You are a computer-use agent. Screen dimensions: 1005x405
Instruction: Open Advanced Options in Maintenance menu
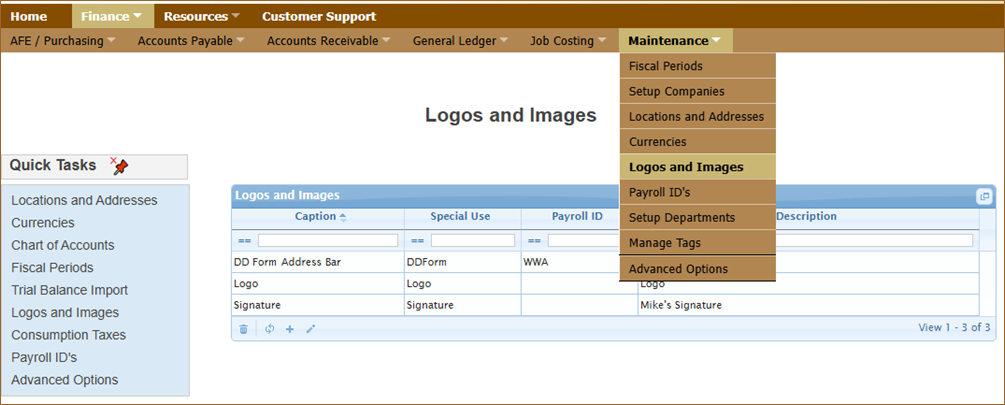(x=697, y=269)
